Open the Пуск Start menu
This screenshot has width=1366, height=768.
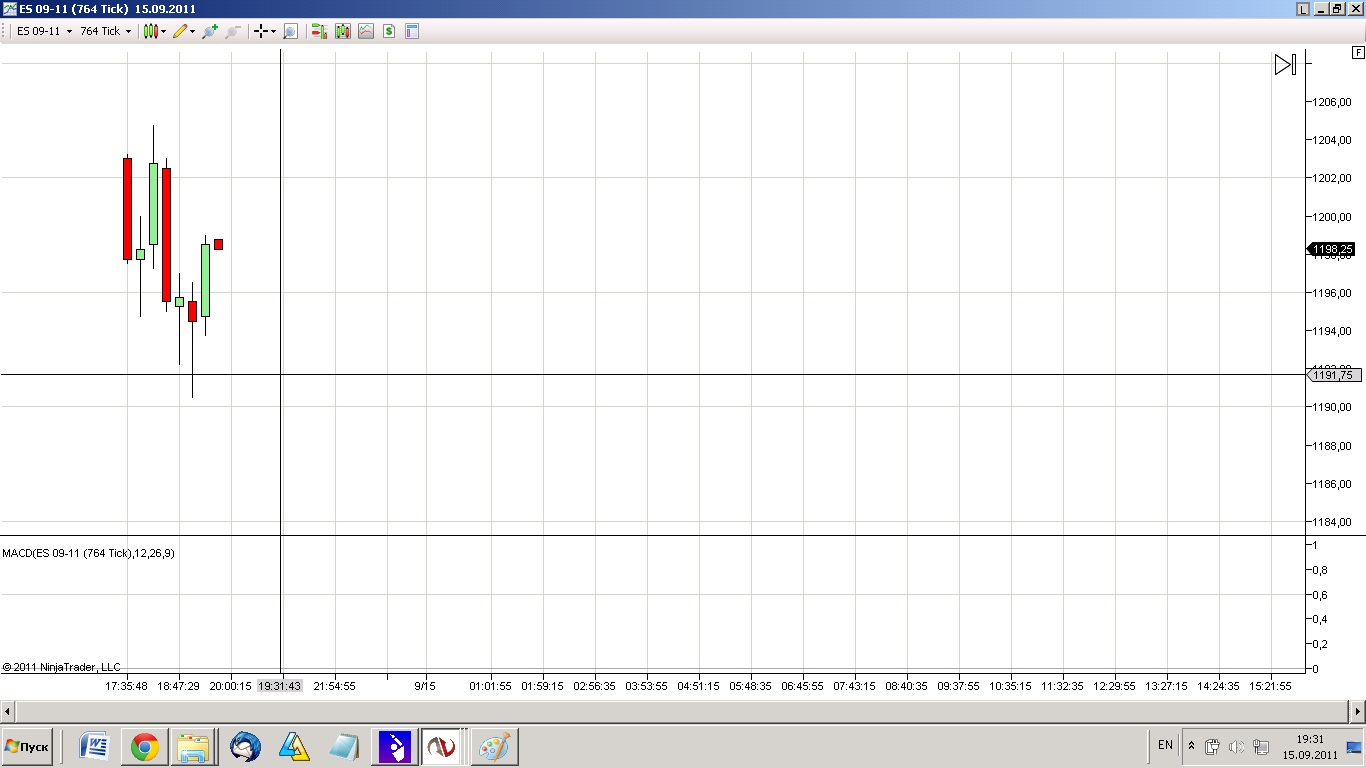point(27,747)
